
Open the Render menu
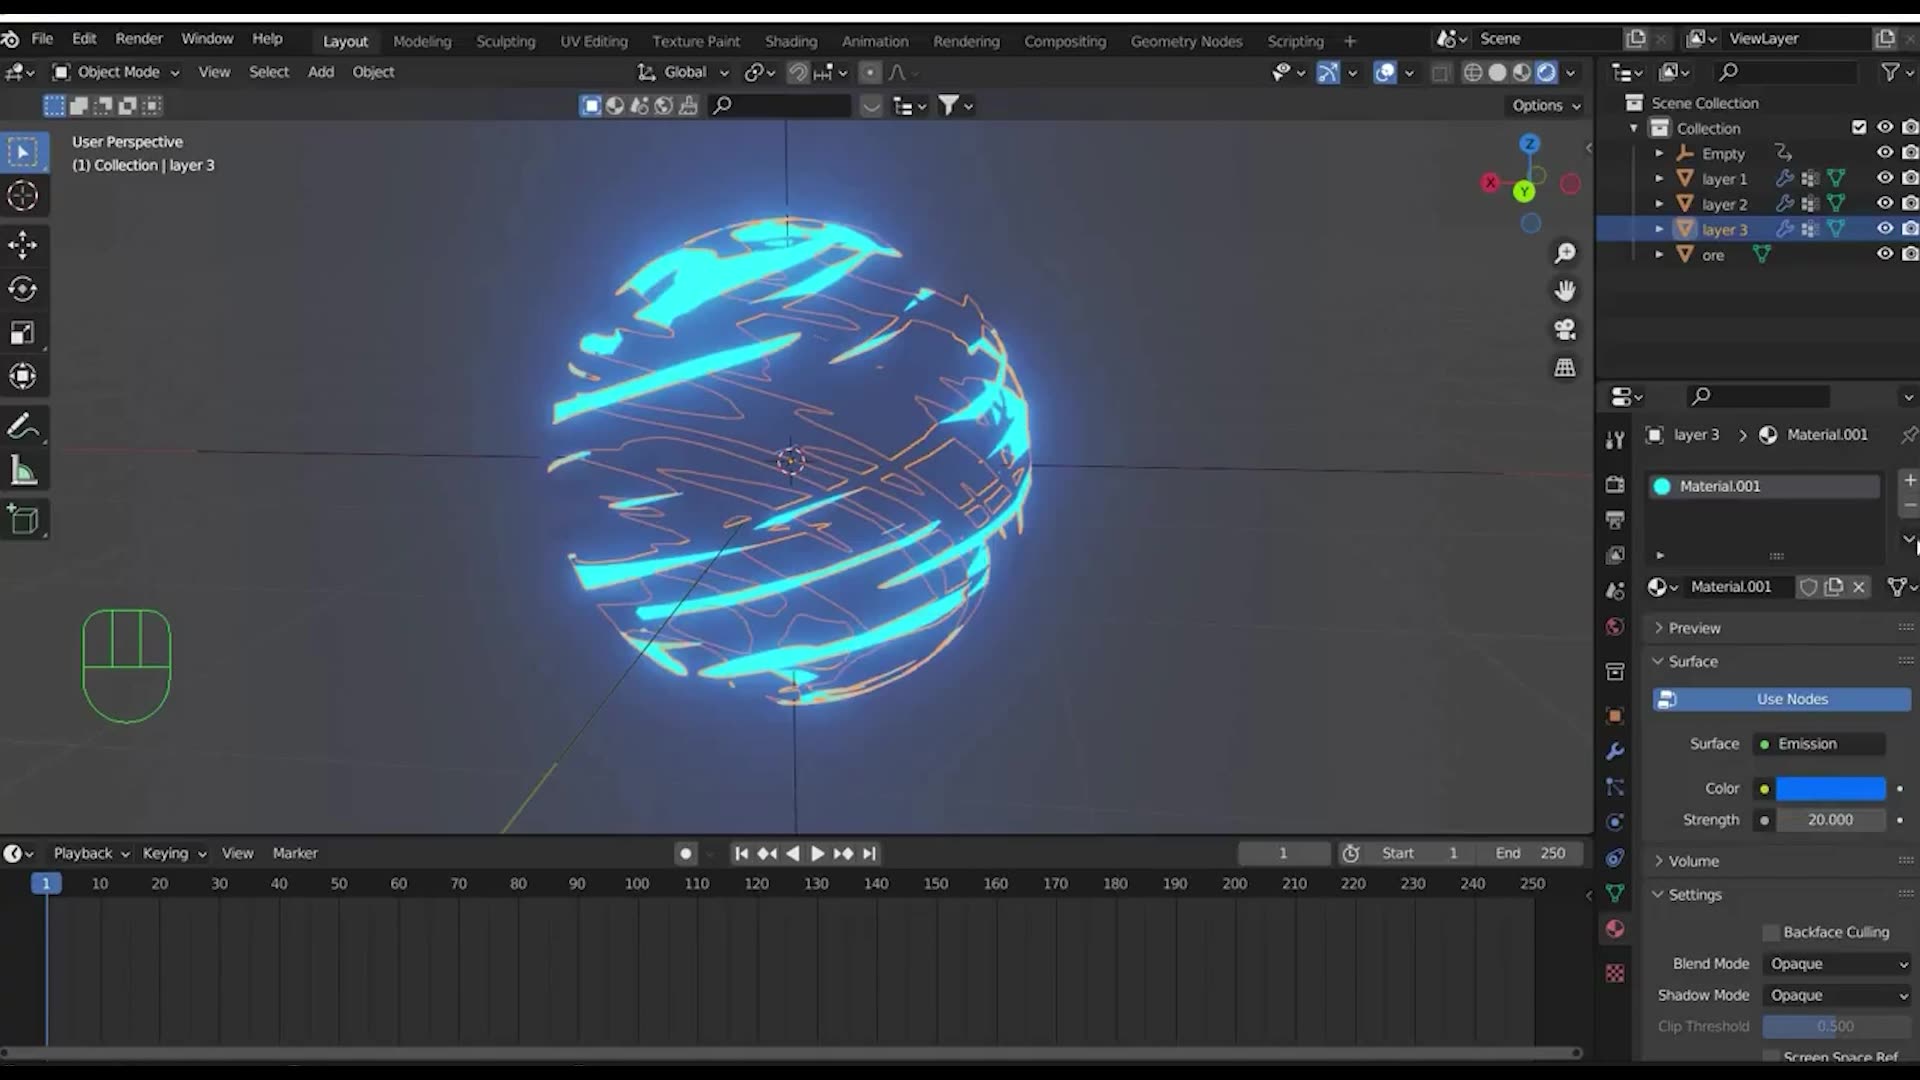coord(139,38)
